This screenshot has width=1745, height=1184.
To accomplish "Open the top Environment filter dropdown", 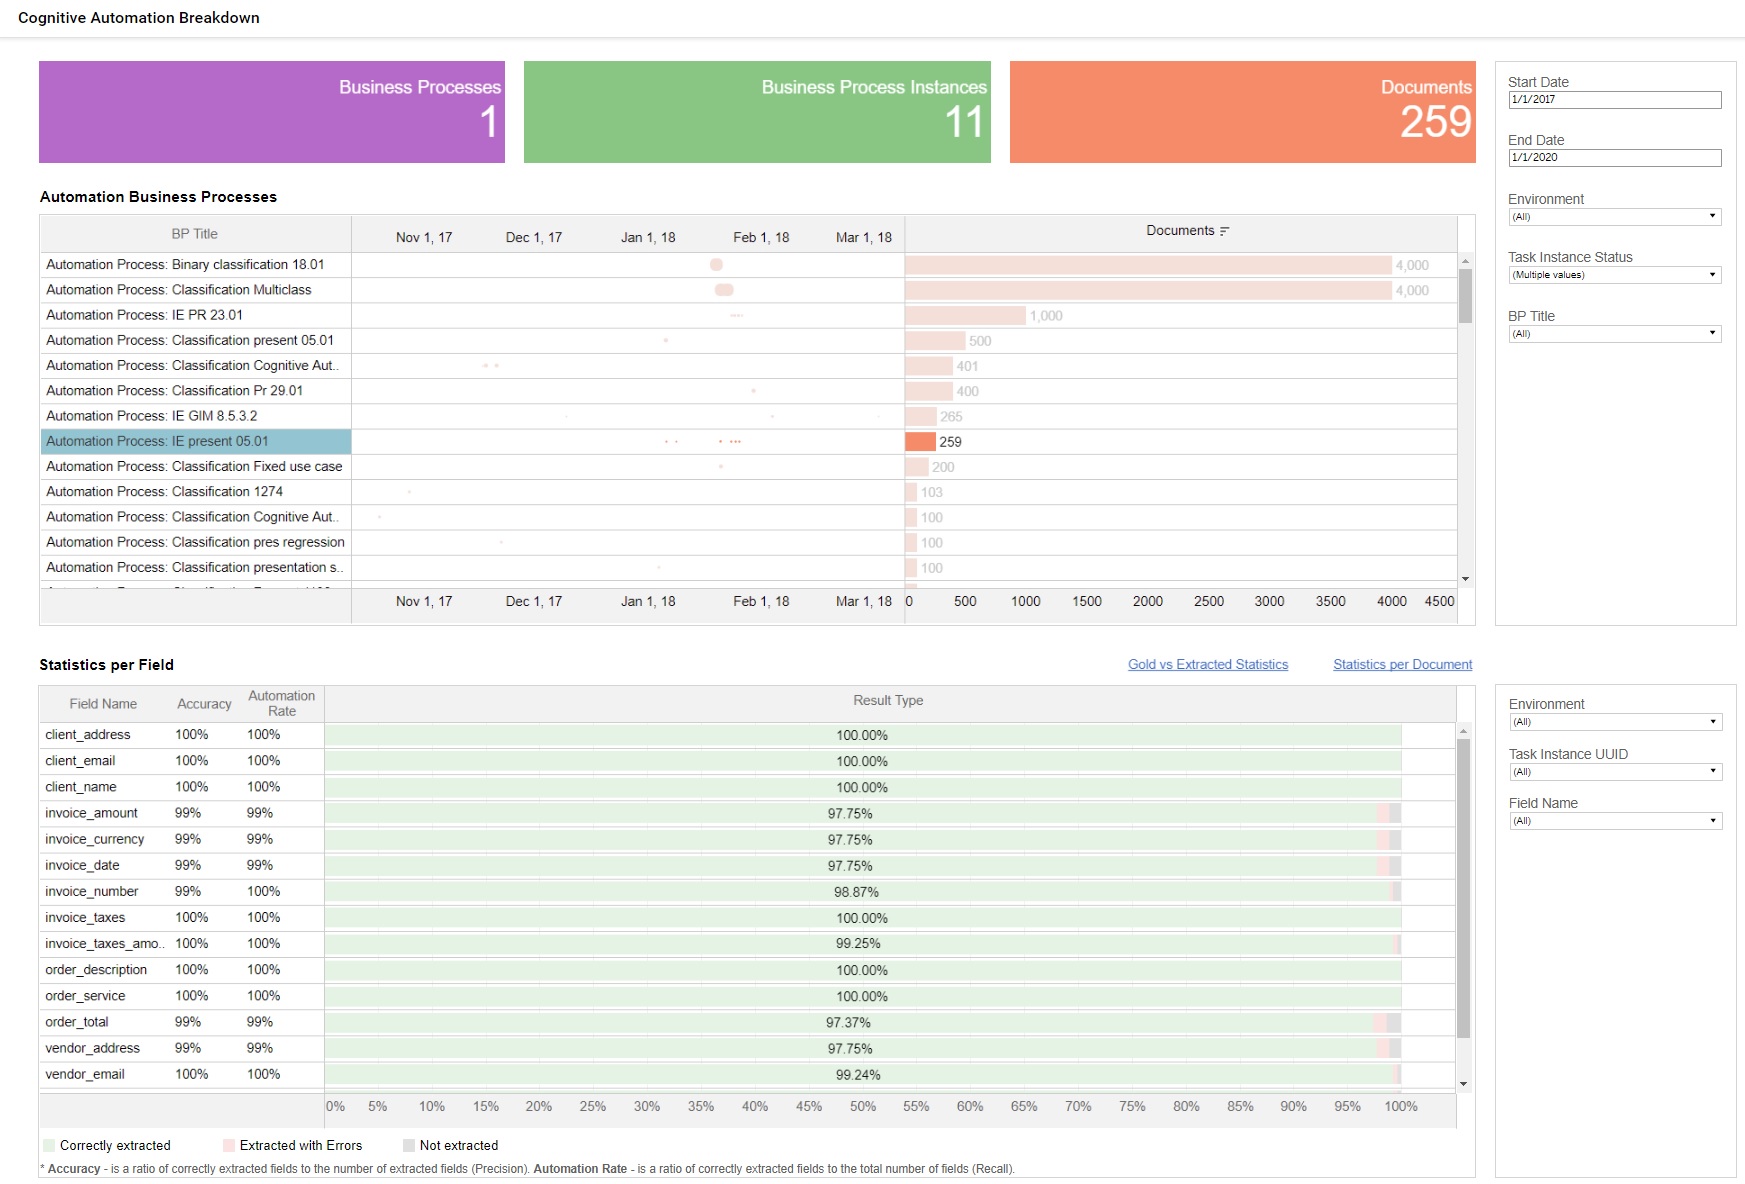I will tap(1614, 217).
